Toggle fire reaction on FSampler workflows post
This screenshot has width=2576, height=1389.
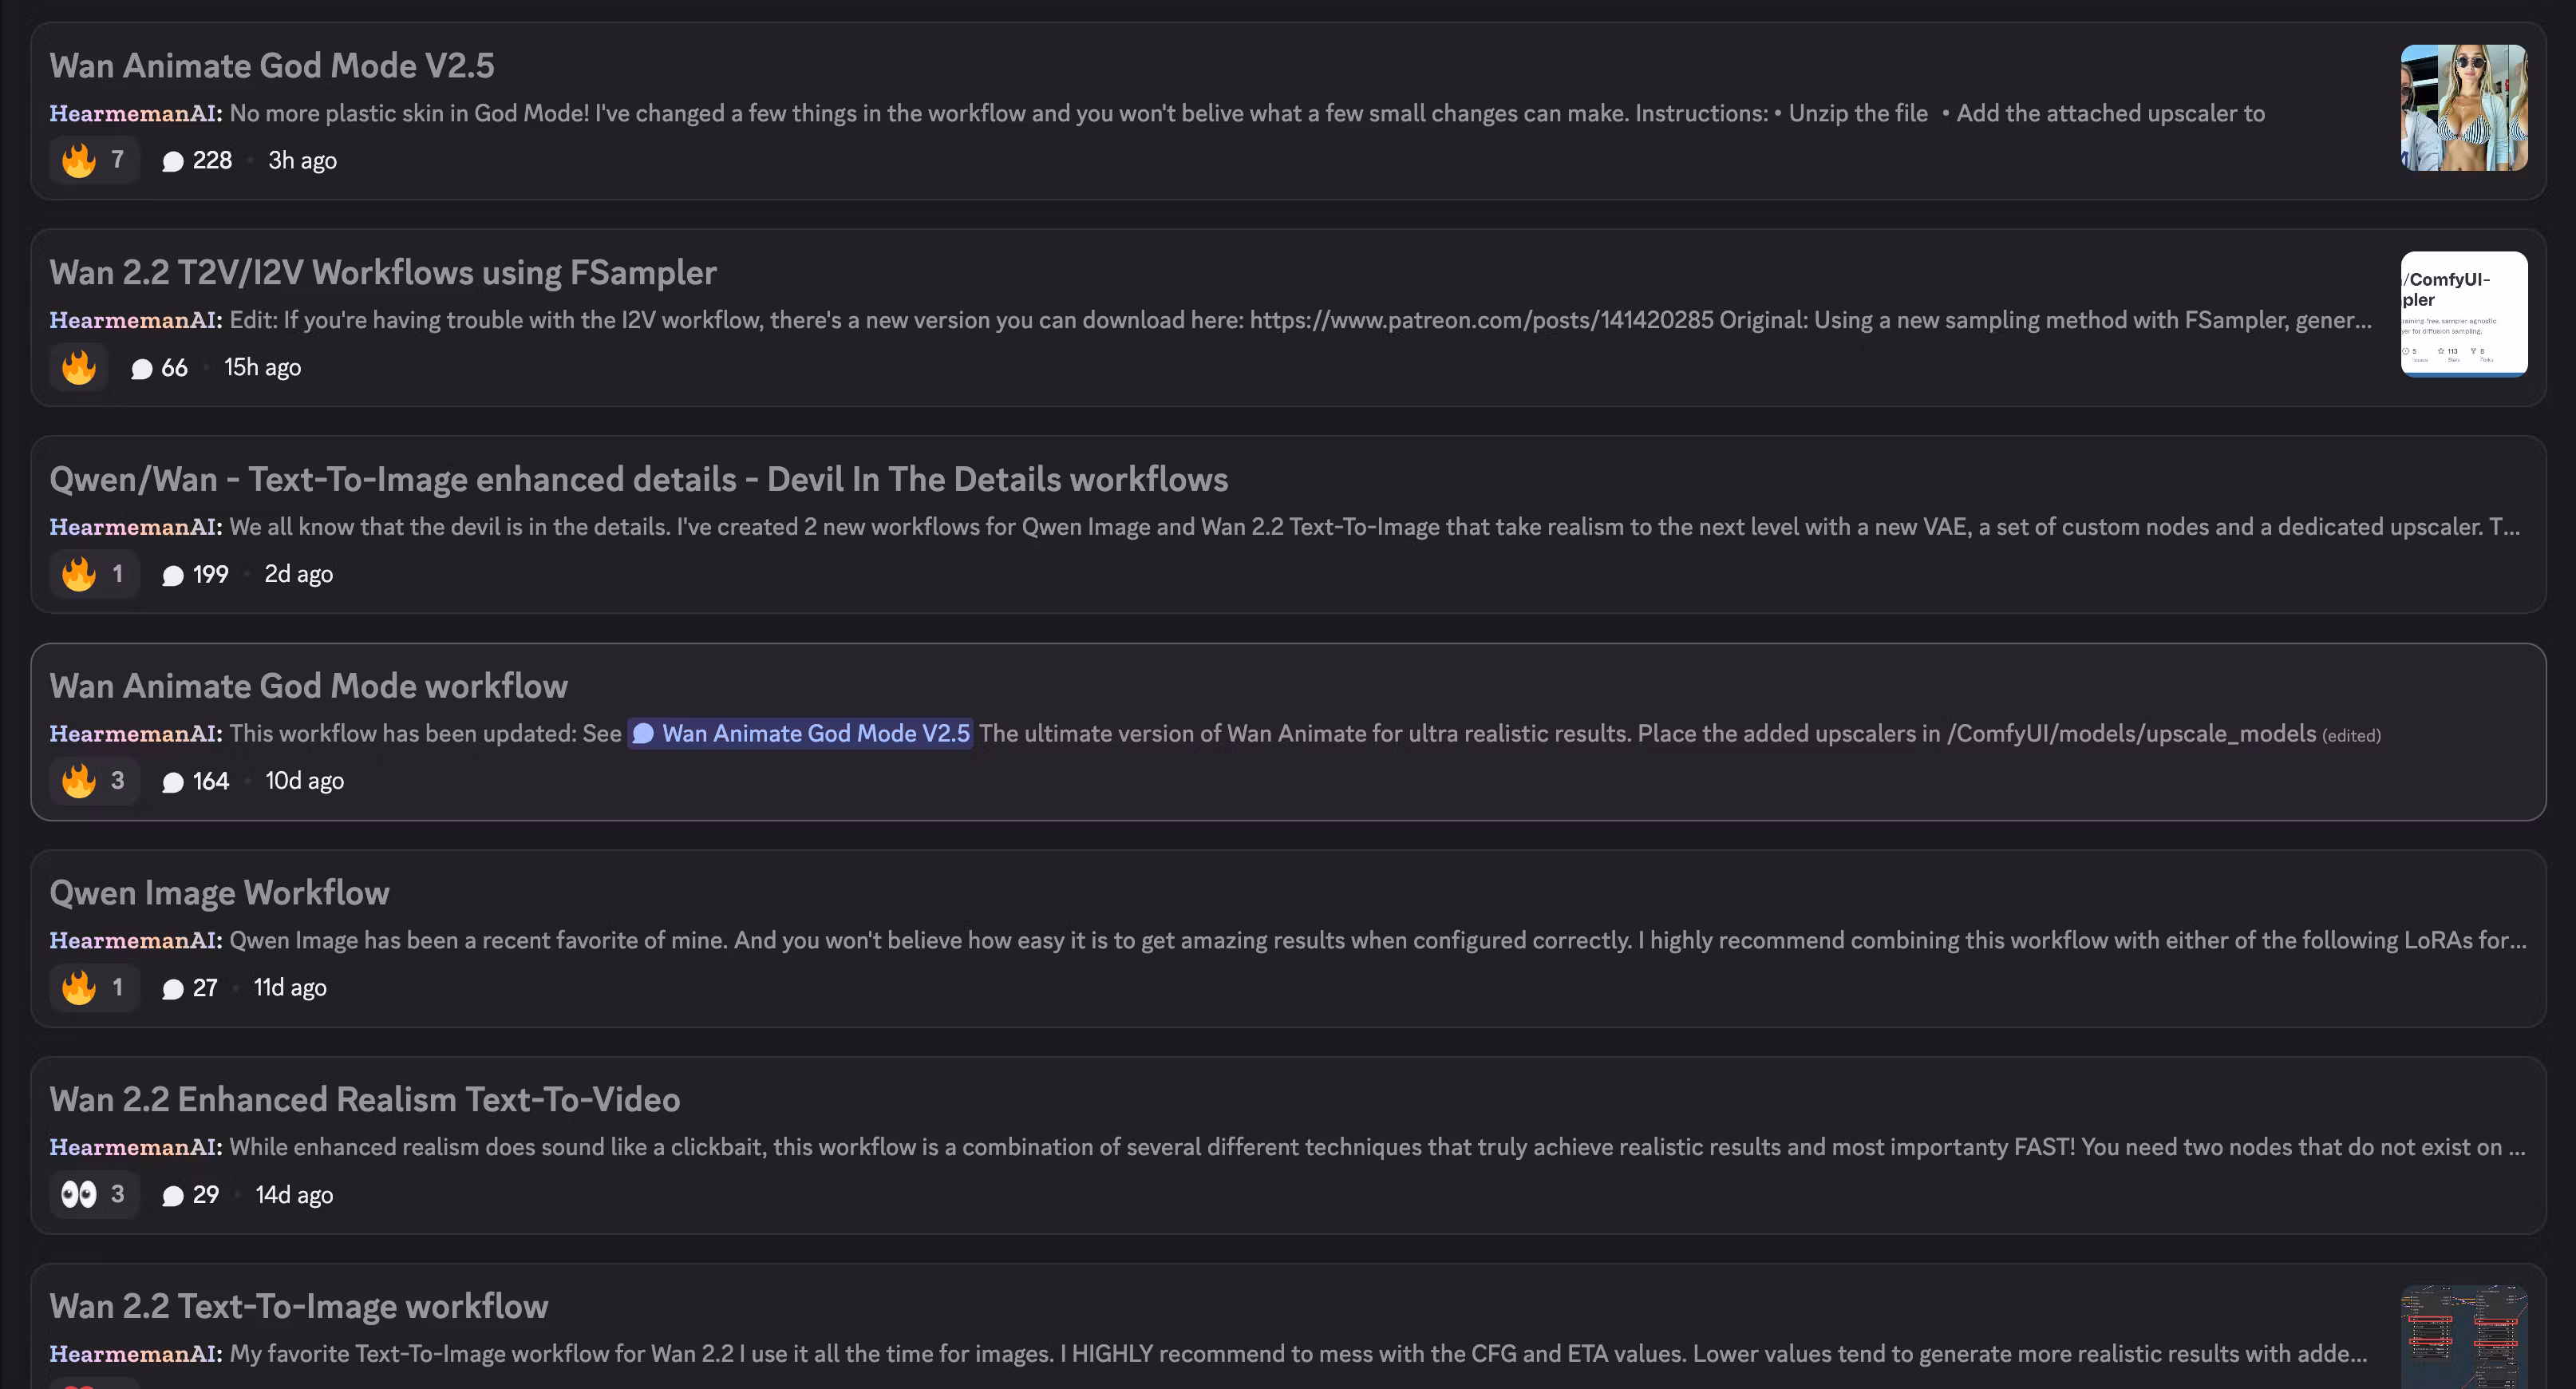(x=79, y=367)
